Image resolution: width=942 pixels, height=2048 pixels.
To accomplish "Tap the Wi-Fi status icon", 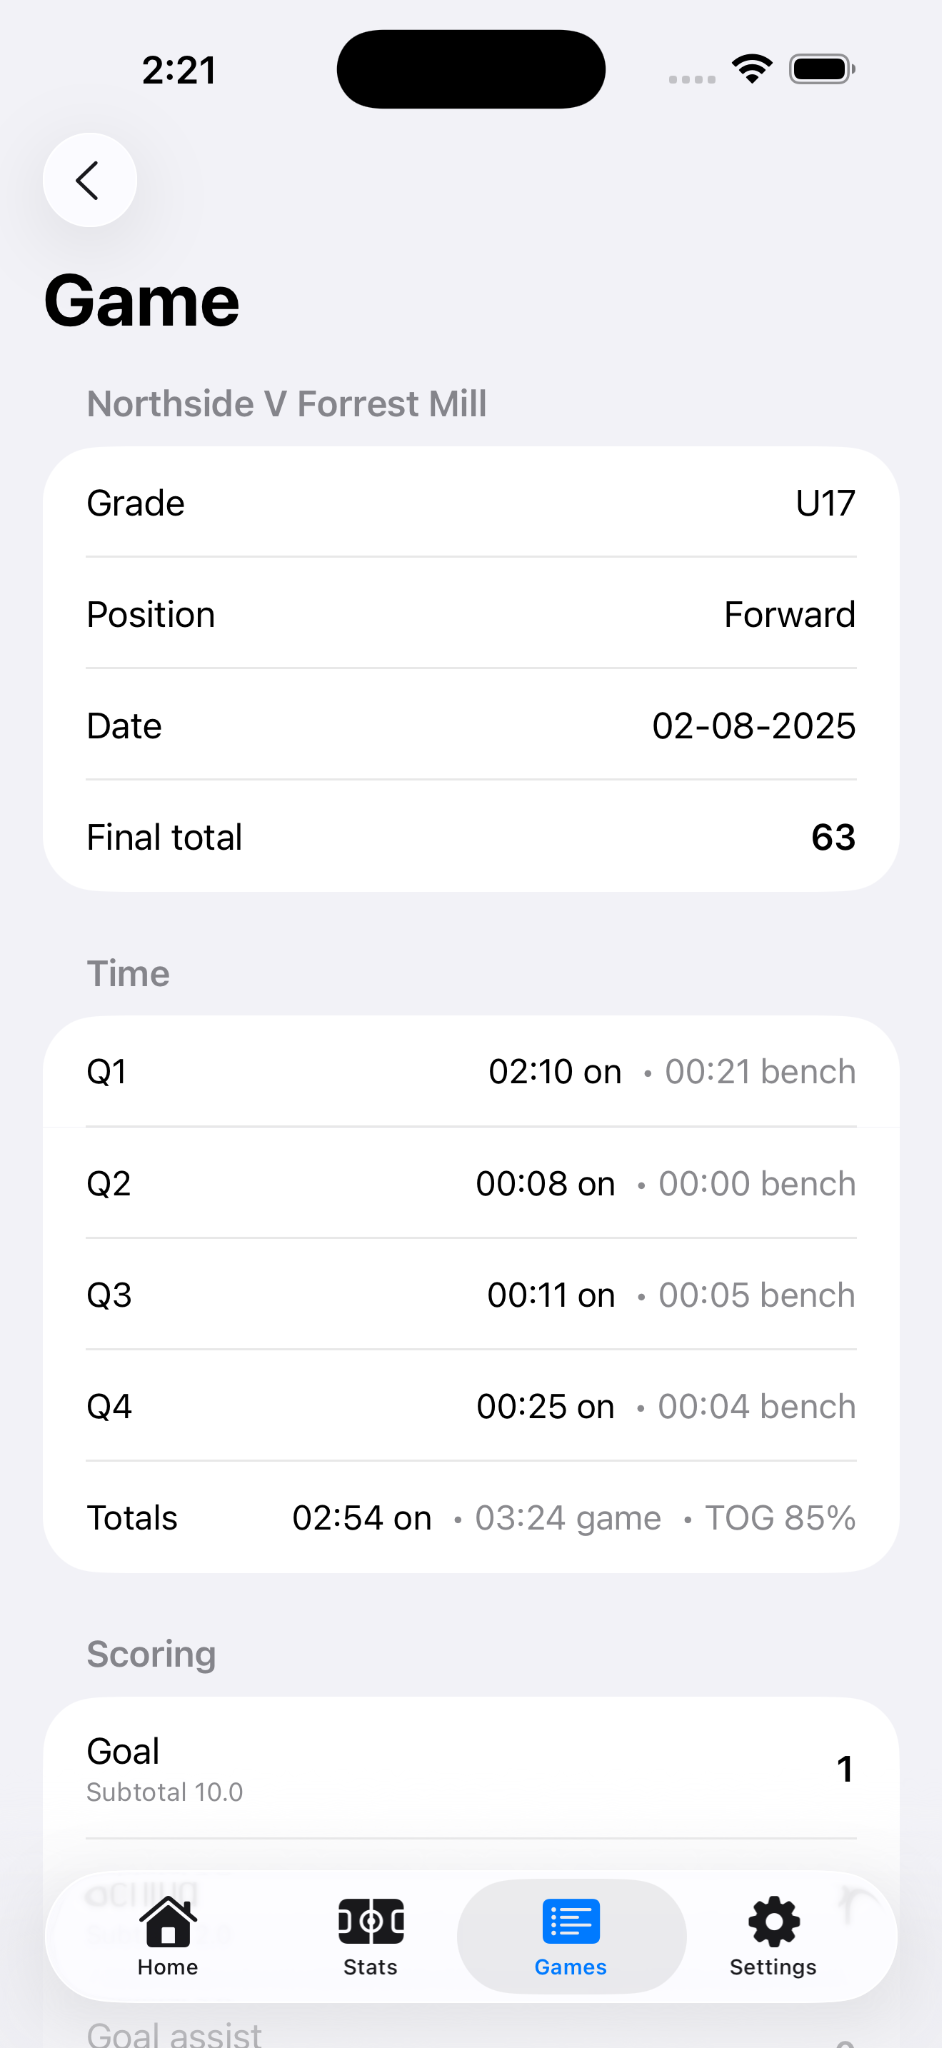I will pyautogui.click(x=752, y=69).
